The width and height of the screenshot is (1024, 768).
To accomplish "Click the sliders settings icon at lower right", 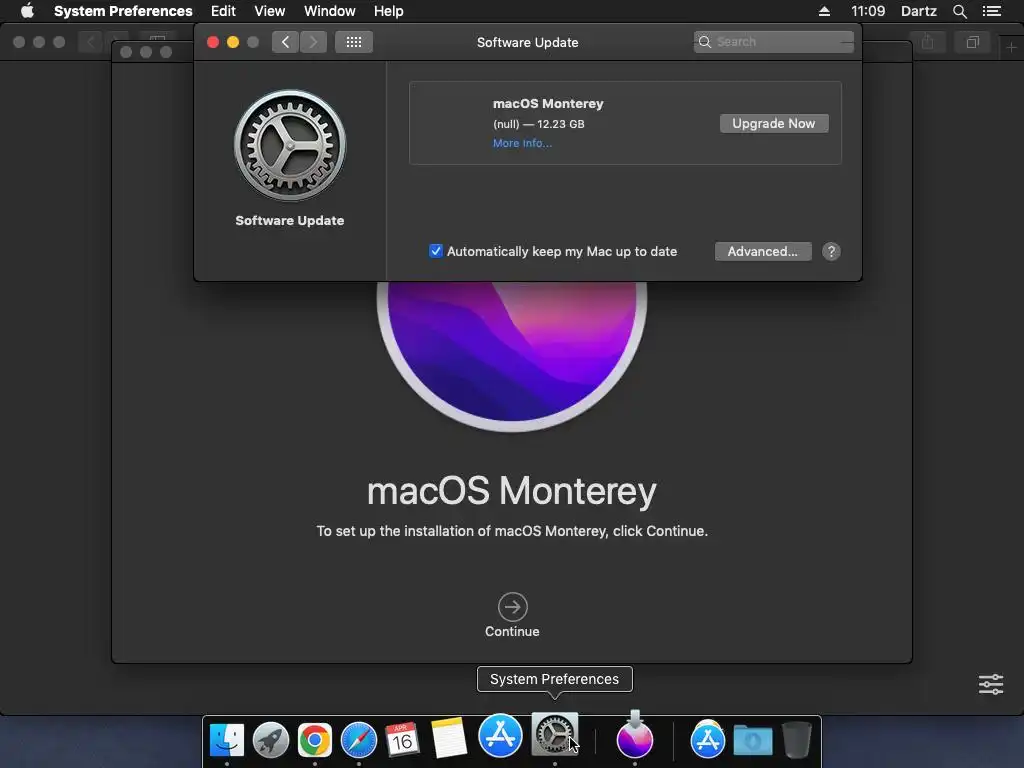I will pos(991,684).
